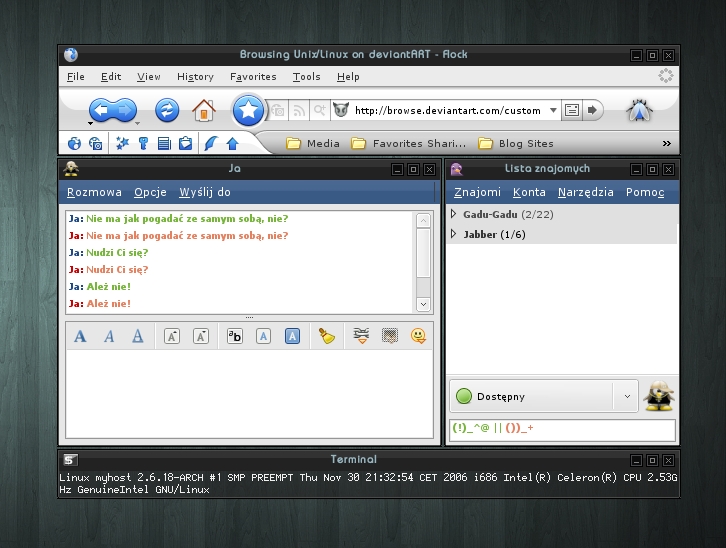Click the Go arrow button next to address bar
Screen dimensions: 726x548
[592, 110]
